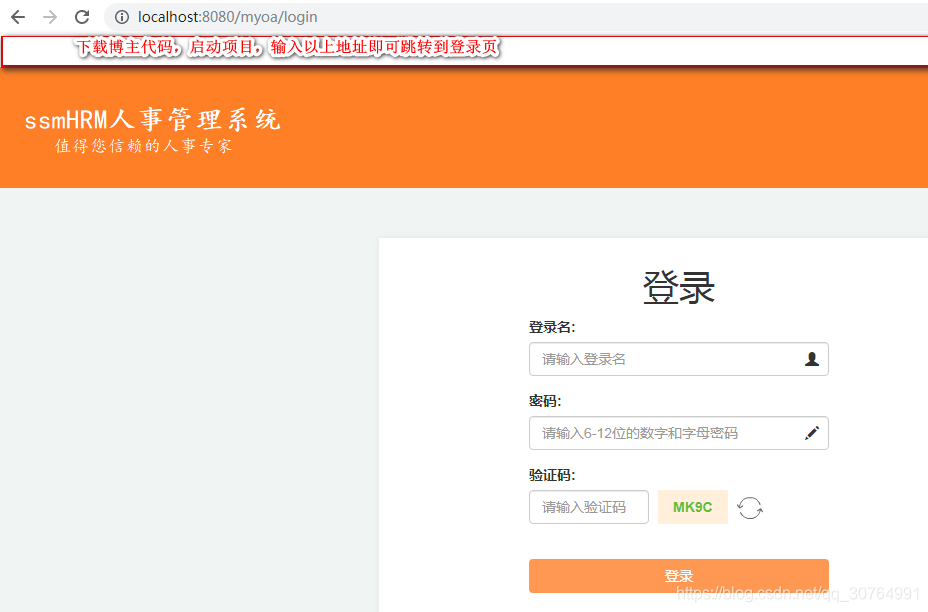Click the person icon in login name field
Image resolution: width=928 pixels, height=612 pixels.
click(812, 359)
